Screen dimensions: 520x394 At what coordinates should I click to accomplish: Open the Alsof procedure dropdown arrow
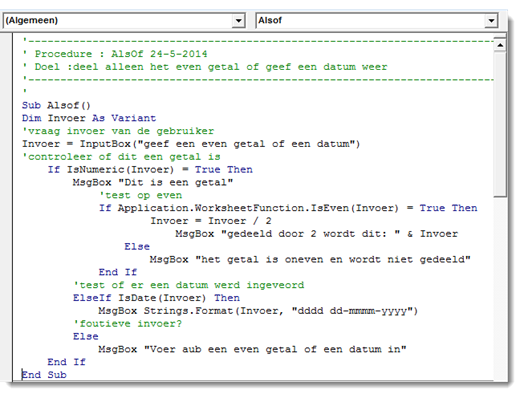pyautogui.click(x=491, y=21)
